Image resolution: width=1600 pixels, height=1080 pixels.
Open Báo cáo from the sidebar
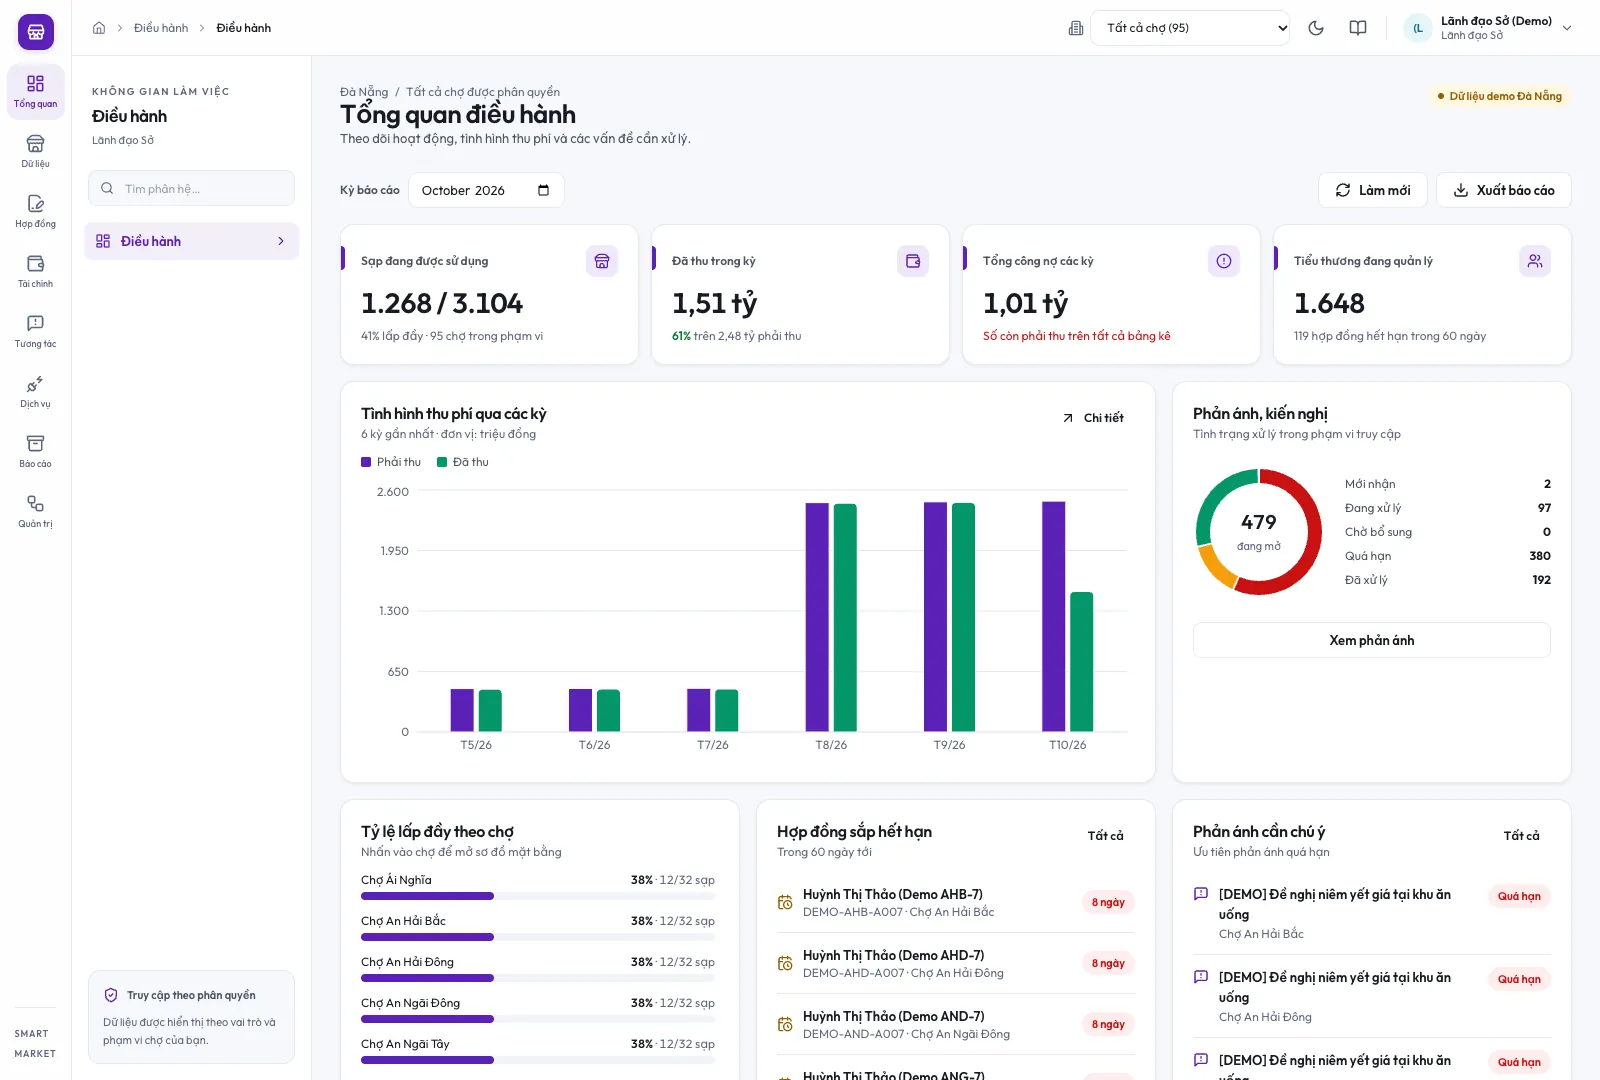coord(35,451)
